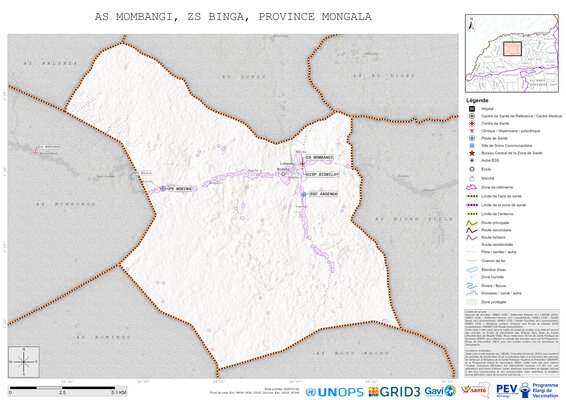566x400 pixels.
Task: Click the 'AS MALONZA' area label at top left
Action: (51, 64)
